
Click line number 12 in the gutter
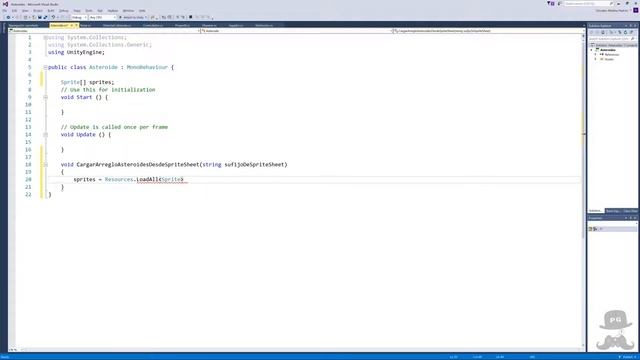click(28, 120)
